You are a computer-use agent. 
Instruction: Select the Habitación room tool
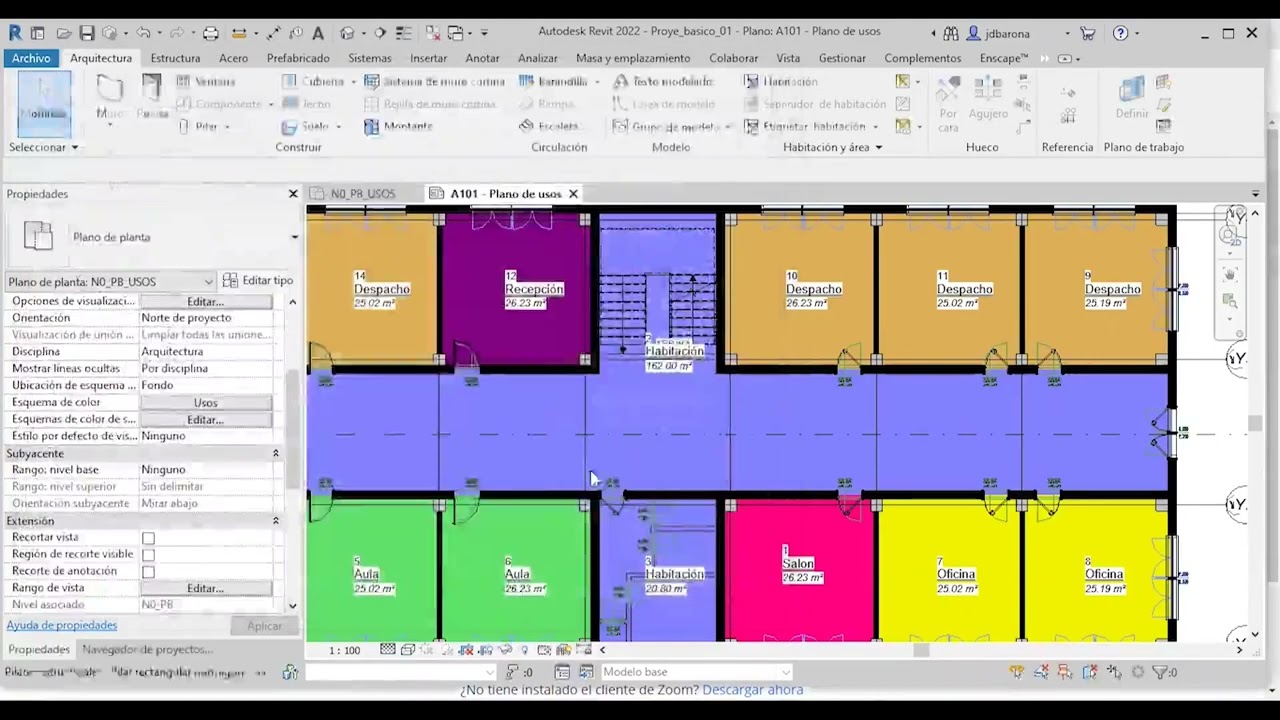coord(781,82)
